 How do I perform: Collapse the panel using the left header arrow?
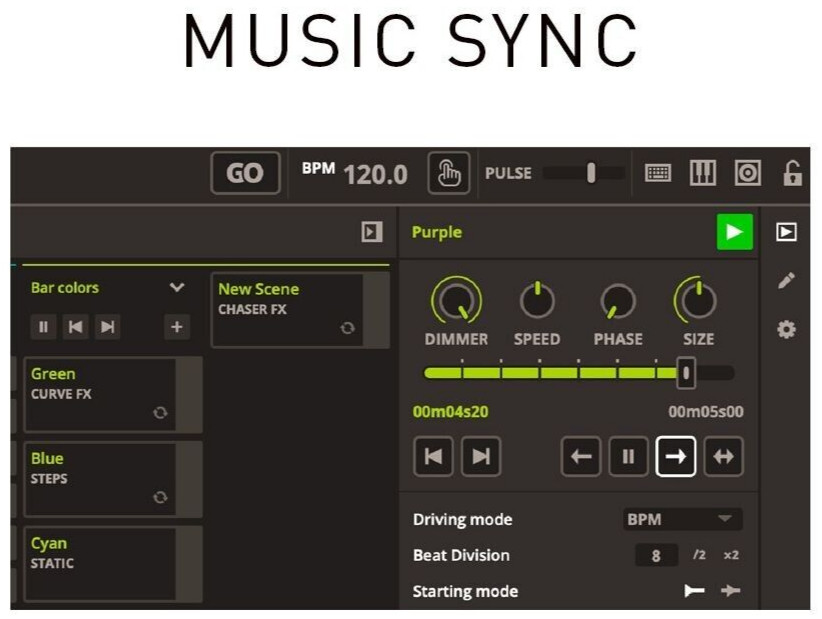[x=372, y=232]
